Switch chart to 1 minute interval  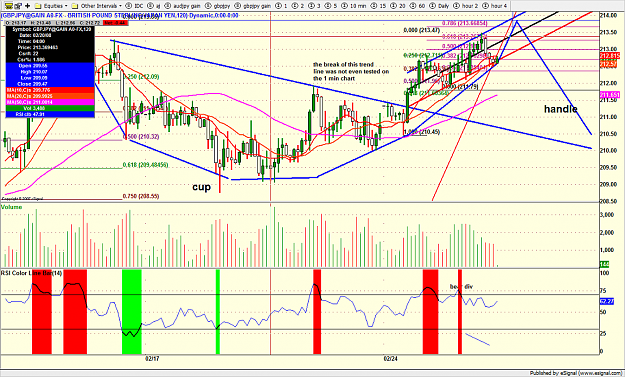281,6
